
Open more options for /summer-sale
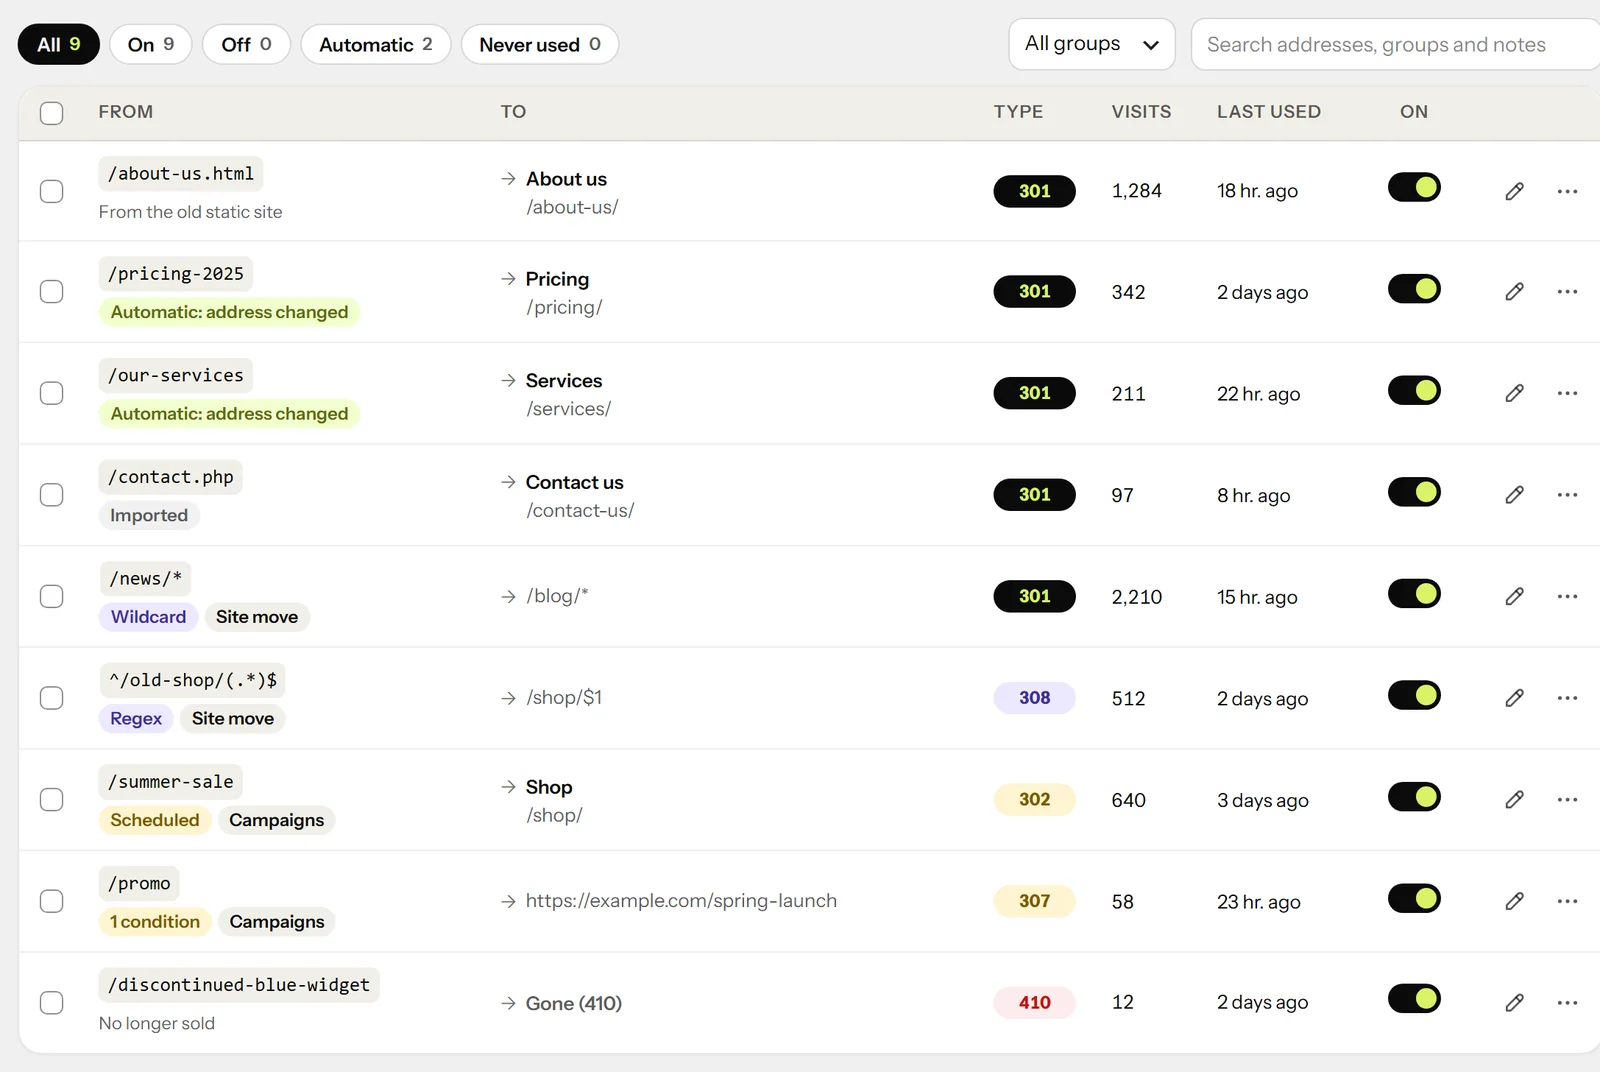[x=1567, y=799]
